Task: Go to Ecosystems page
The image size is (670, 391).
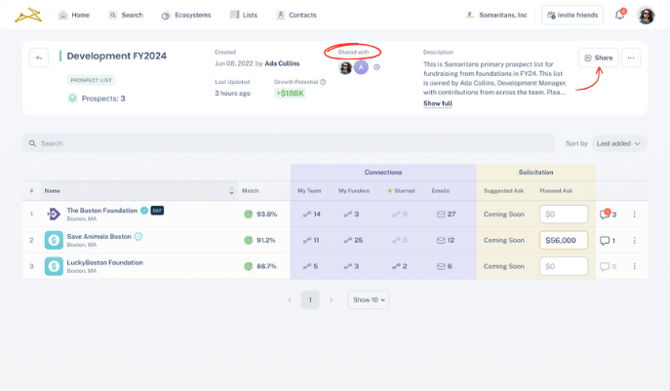Action: [186, 15]
